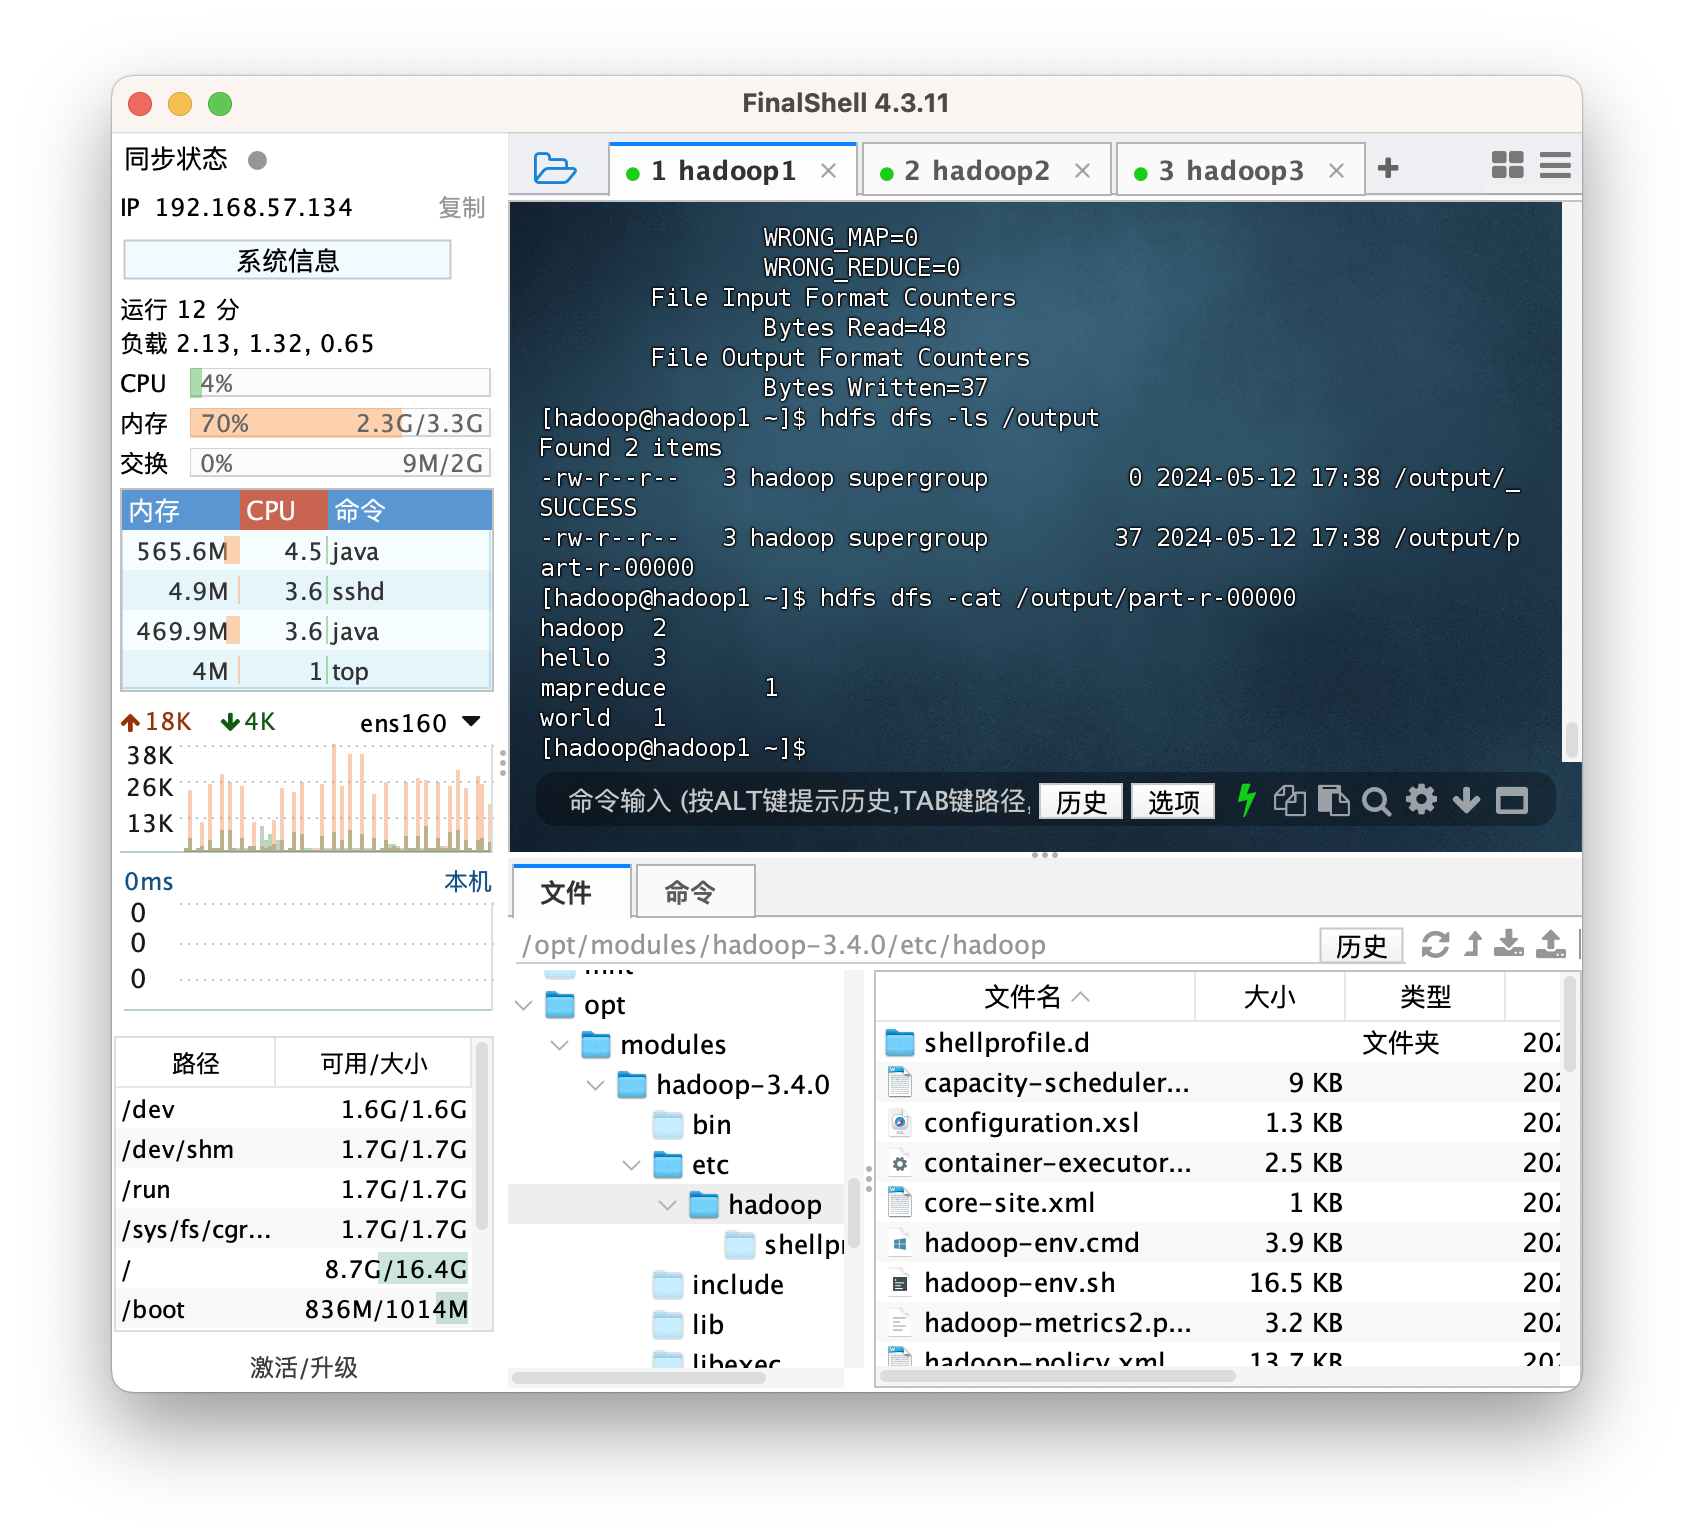Open path 历史 button in file panel
The image size is (1694, 1540).
tap(1361, 945)
